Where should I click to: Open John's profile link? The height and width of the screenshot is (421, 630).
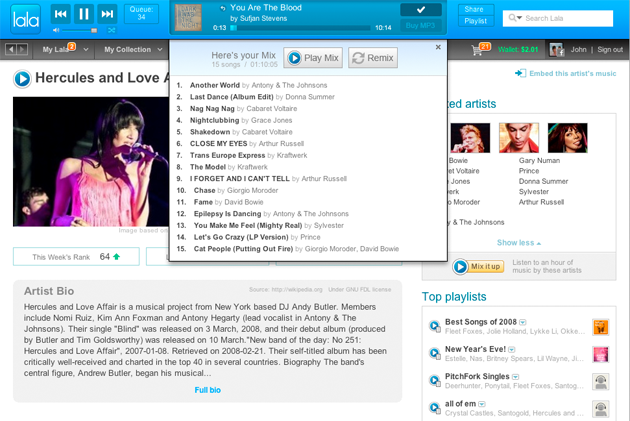(579, 49)
